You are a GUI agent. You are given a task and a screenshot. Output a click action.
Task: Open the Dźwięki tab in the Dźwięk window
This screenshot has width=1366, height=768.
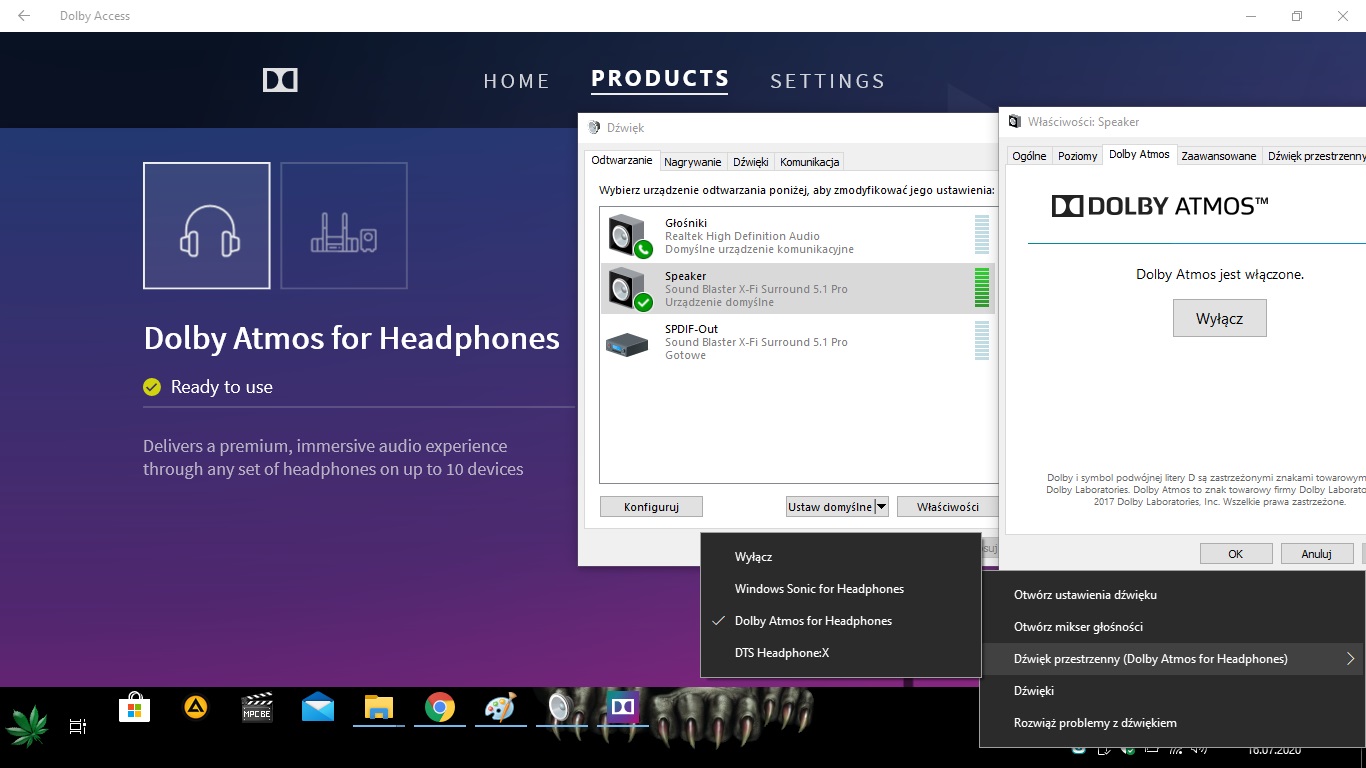(750, 162)
